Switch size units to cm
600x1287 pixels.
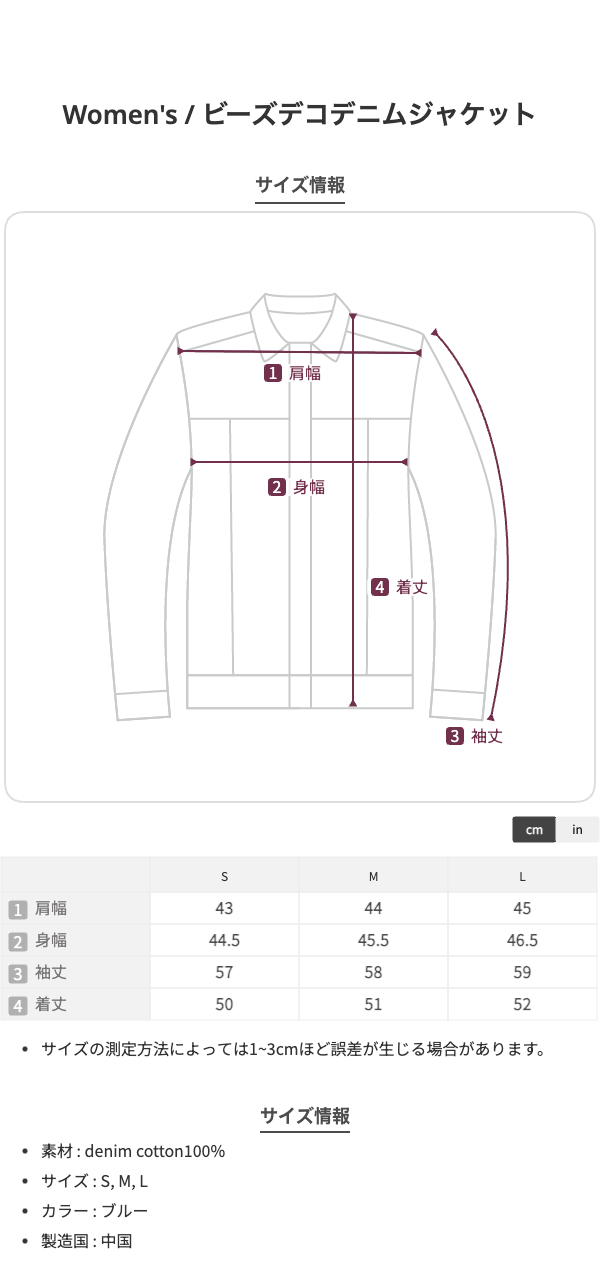[534, 830]
